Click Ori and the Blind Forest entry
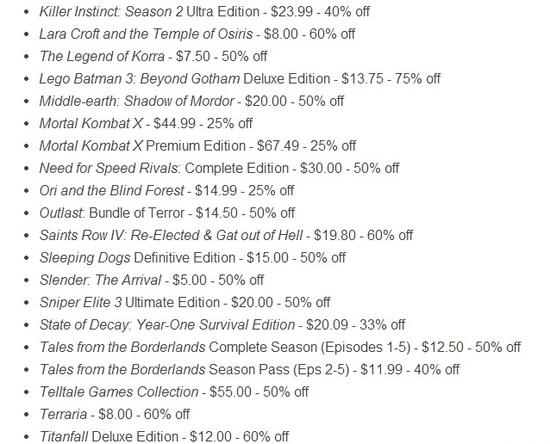 click(x=167, y=191)
